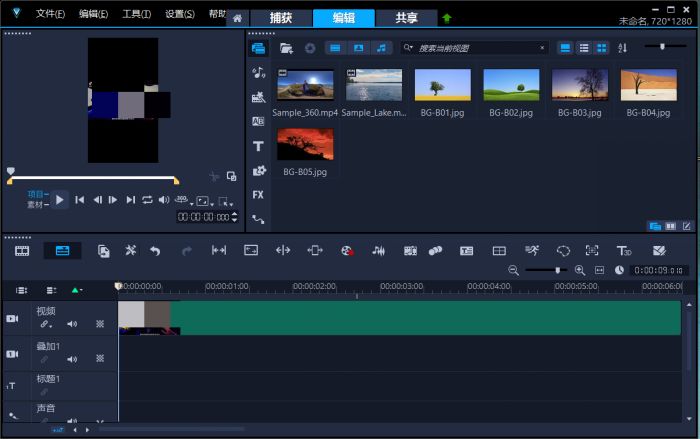Switch to the 捕获 tab
The image size is (700, 439).
click(x=281, y=18)
